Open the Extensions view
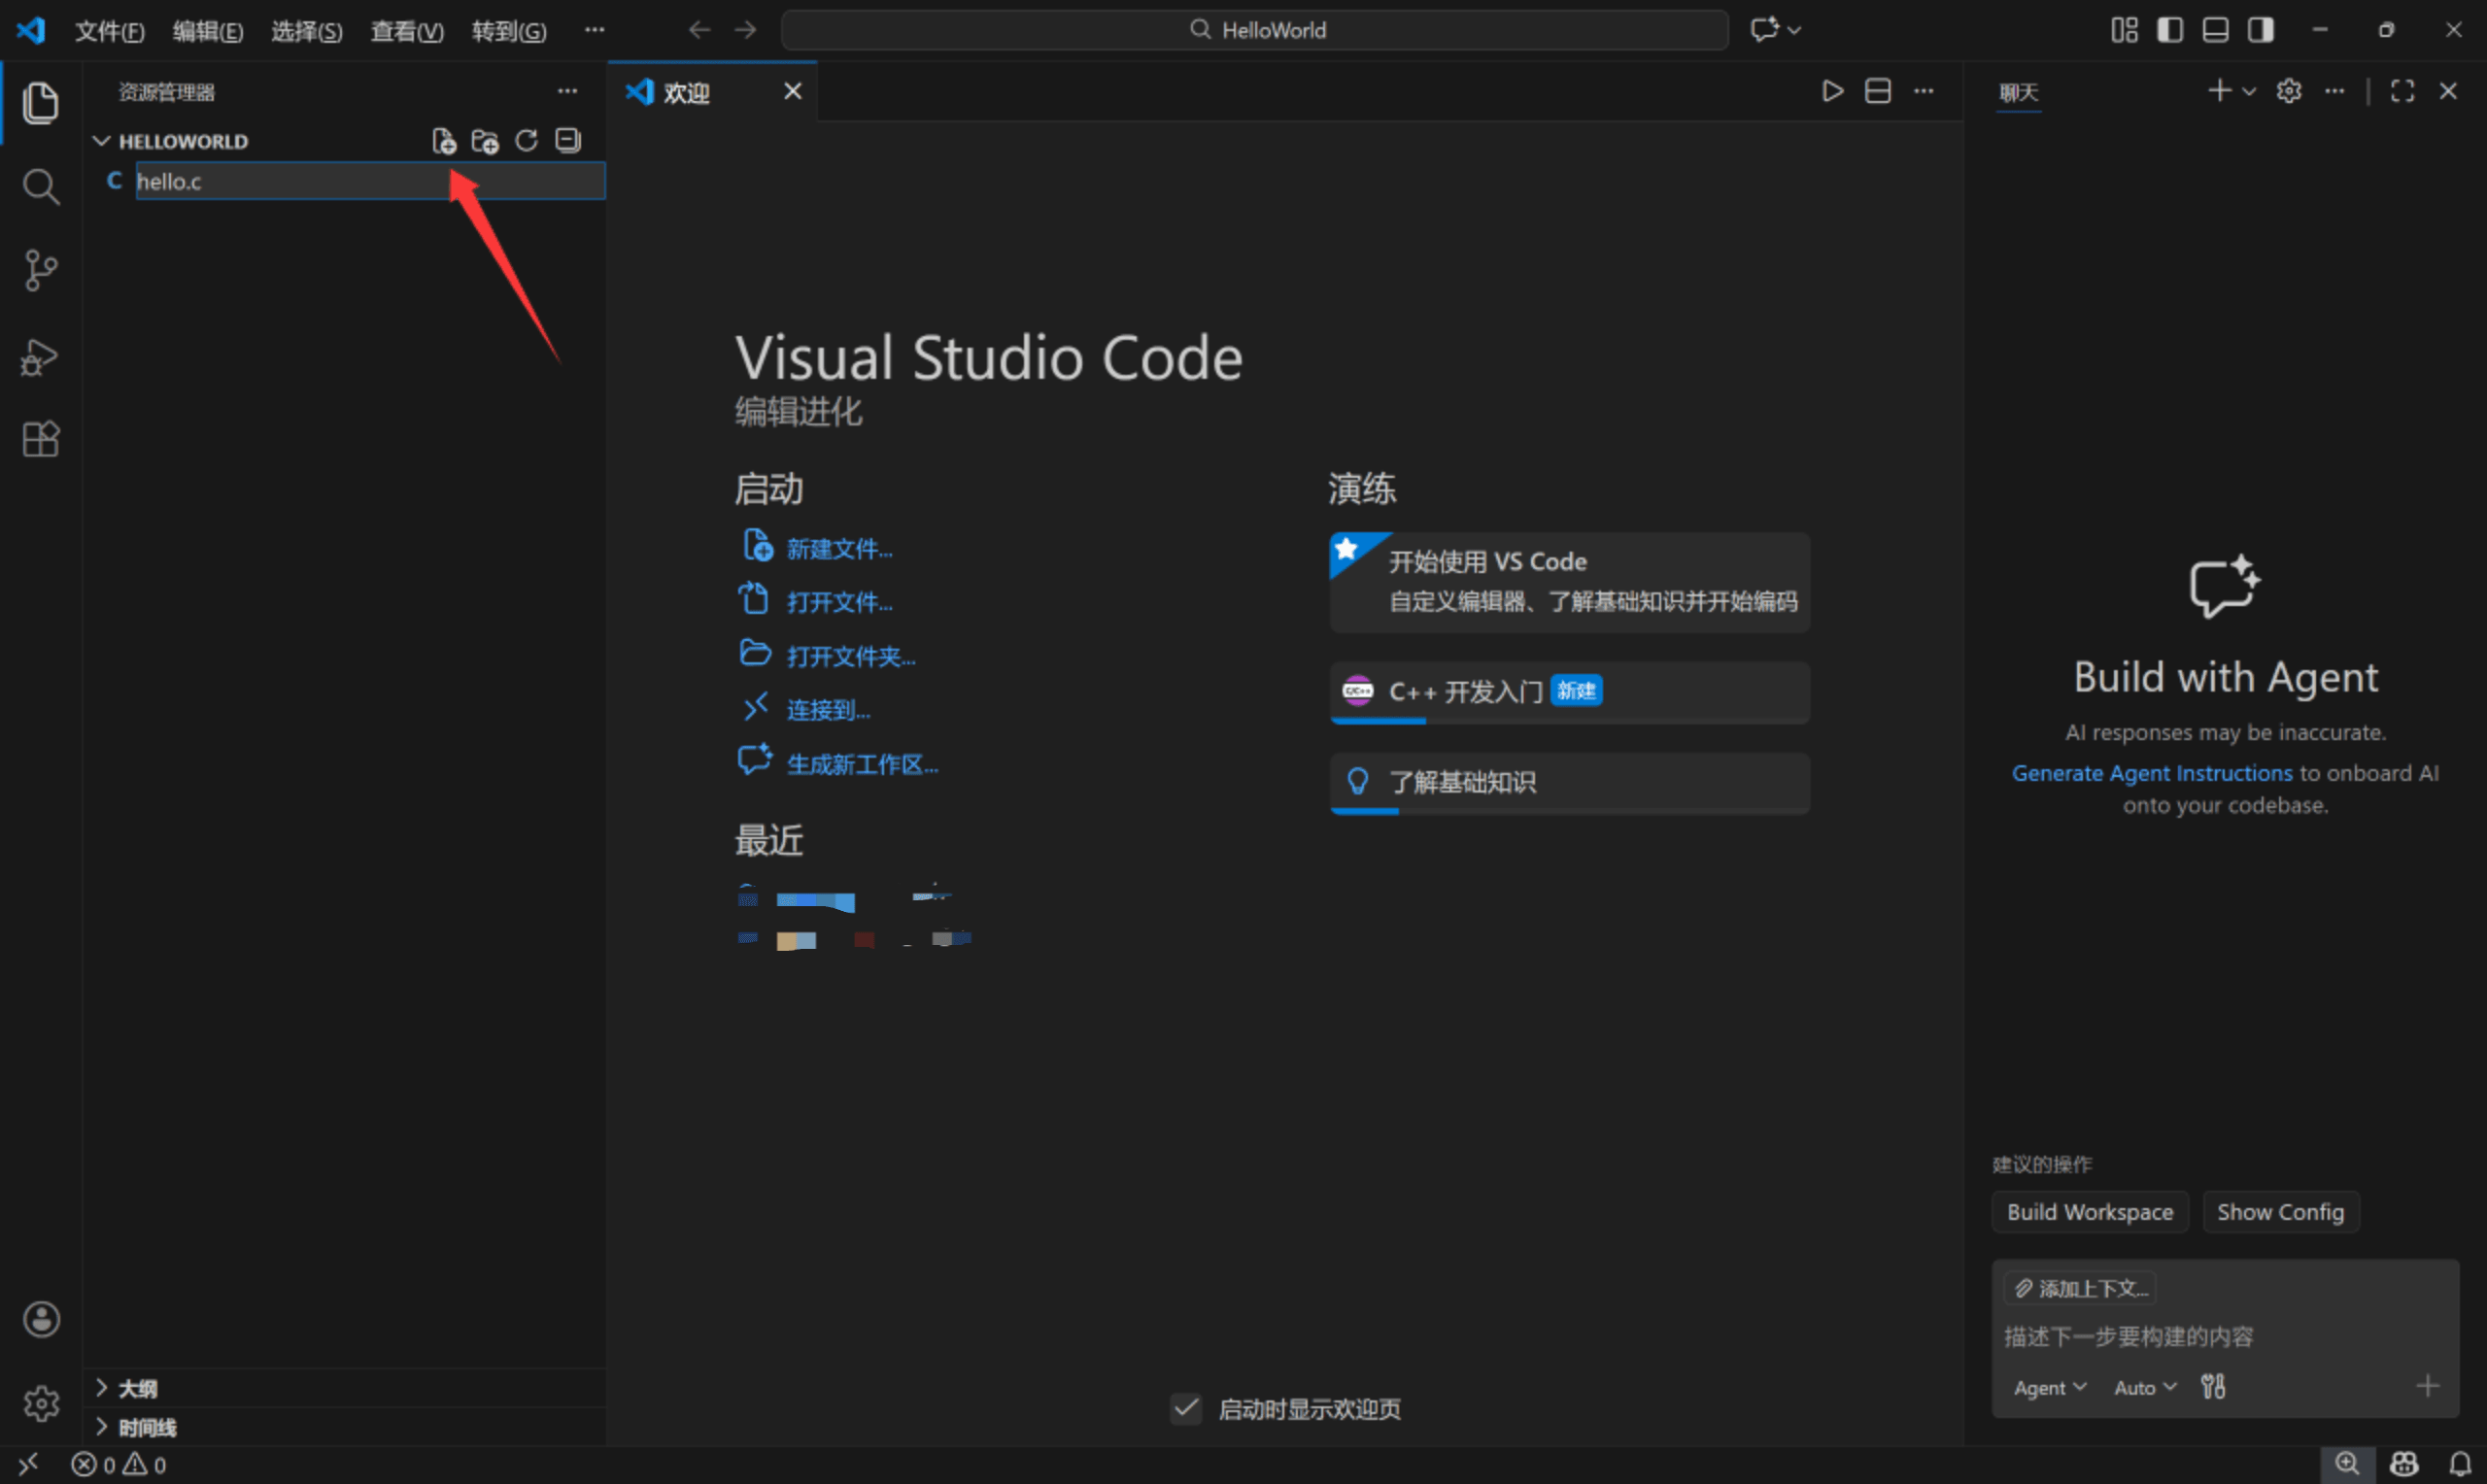 click(x=41, y=440)
